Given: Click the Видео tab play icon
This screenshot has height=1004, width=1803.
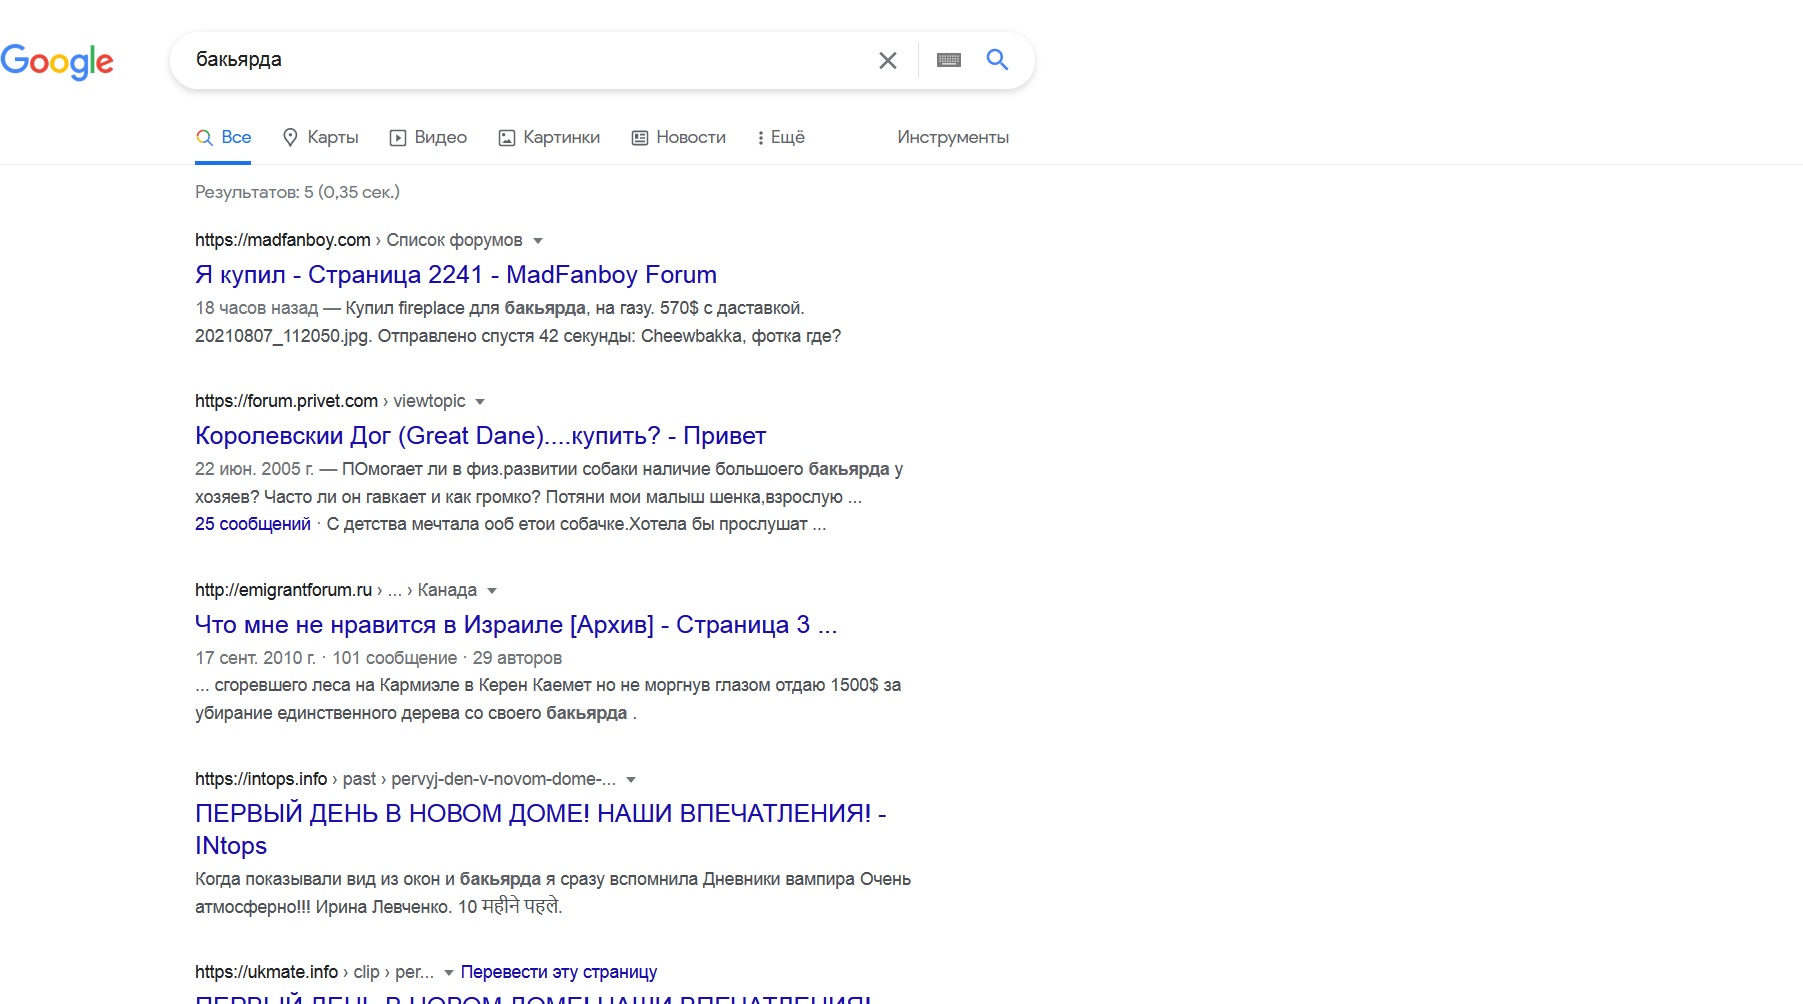Looking at the screenshot, I should pos(397,137).
